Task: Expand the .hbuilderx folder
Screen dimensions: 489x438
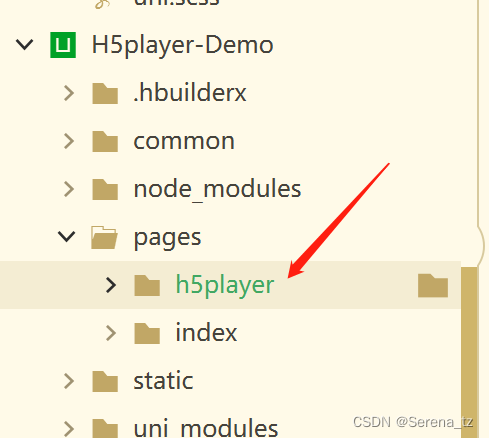Action: [69, 93]
